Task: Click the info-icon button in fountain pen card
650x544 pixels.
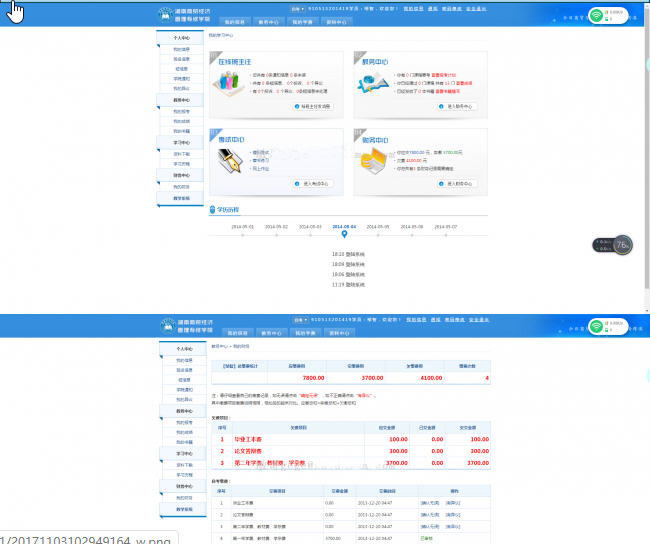Action: coord(312,184)
